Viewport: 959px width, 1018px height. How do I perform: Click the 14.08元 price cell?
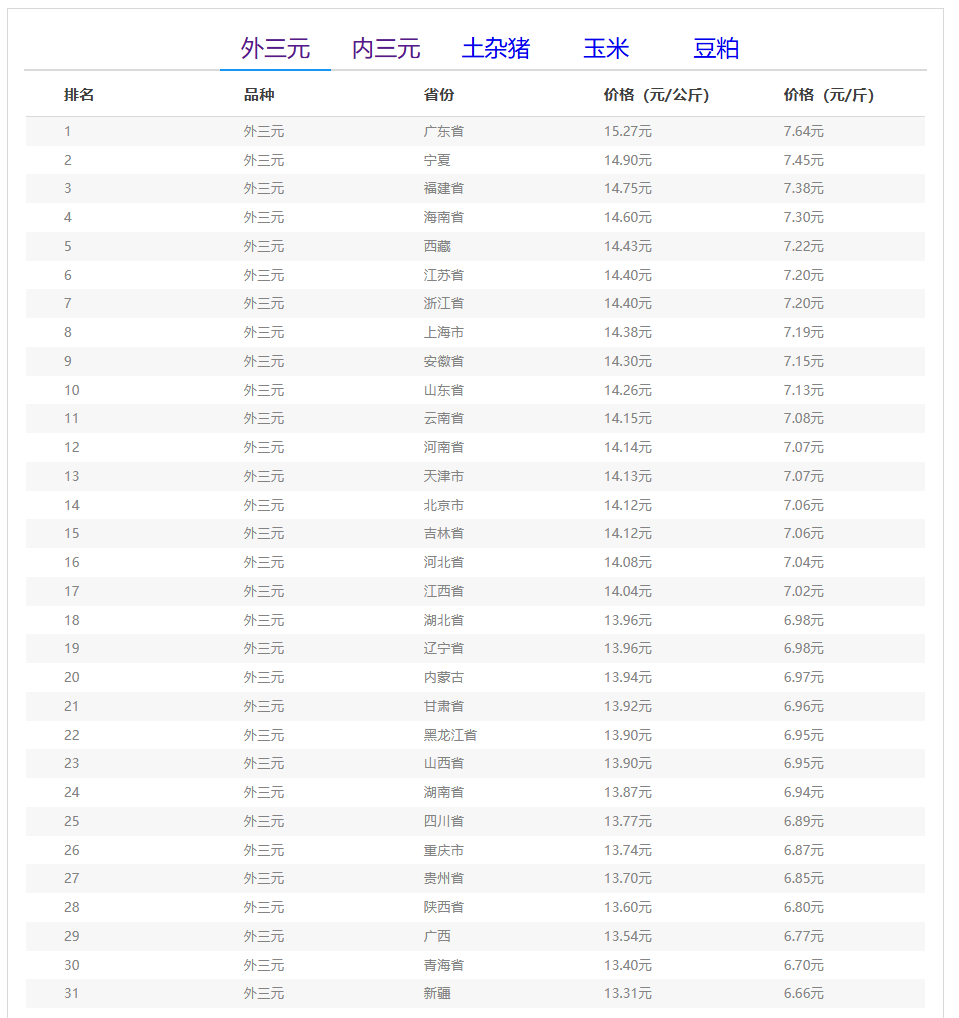point(628,562)
